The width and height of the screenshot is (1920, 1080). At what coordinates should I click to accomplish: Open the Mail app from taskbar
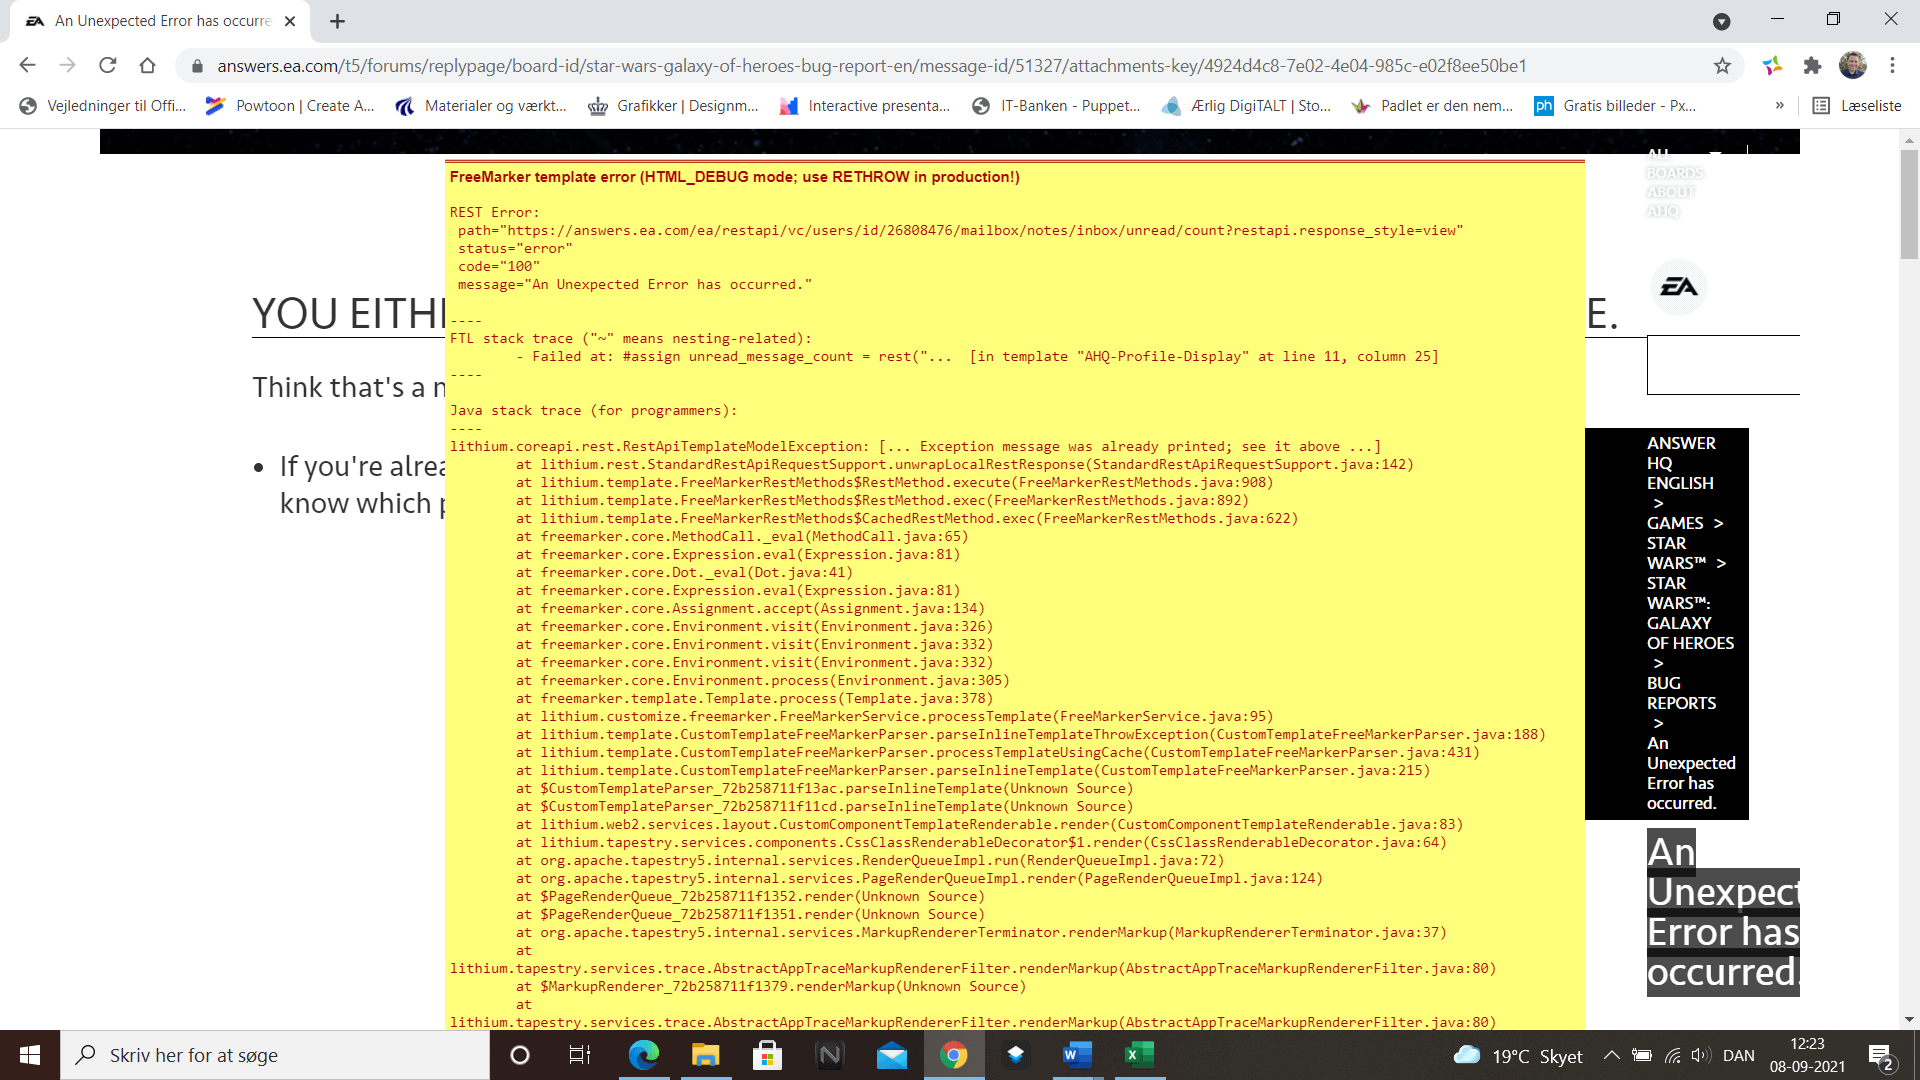click(x=891, y=1055)
